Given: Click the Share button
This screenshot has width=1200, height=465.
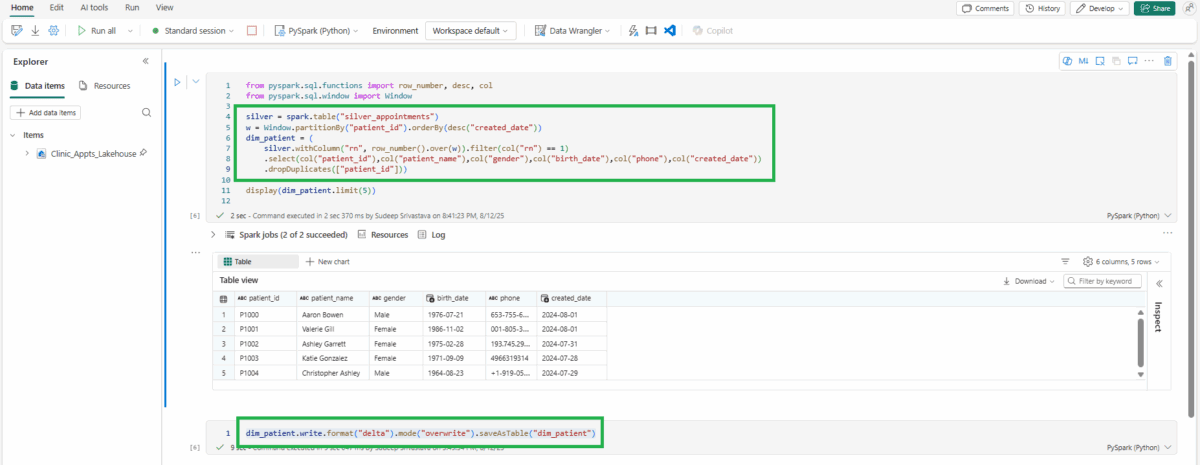Looking at the screenshot, I should pos(1154,8).
